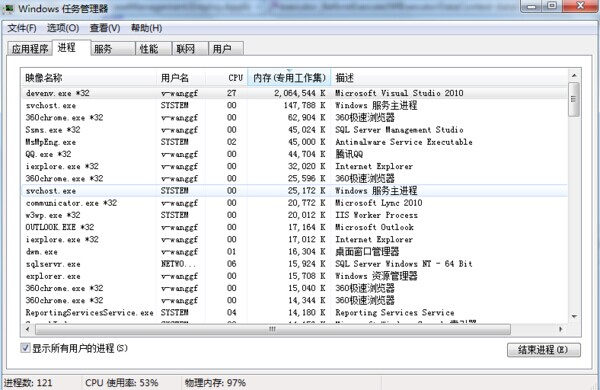Select communicator.exe *32 process
Viewport: 600px width, 390px height.
(x=295, y=203)
